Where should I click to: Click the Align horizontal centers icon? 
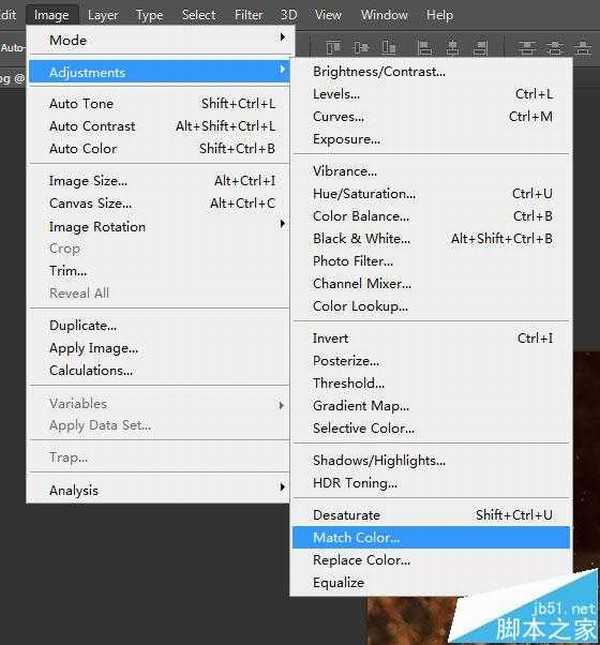coord(451,47)
